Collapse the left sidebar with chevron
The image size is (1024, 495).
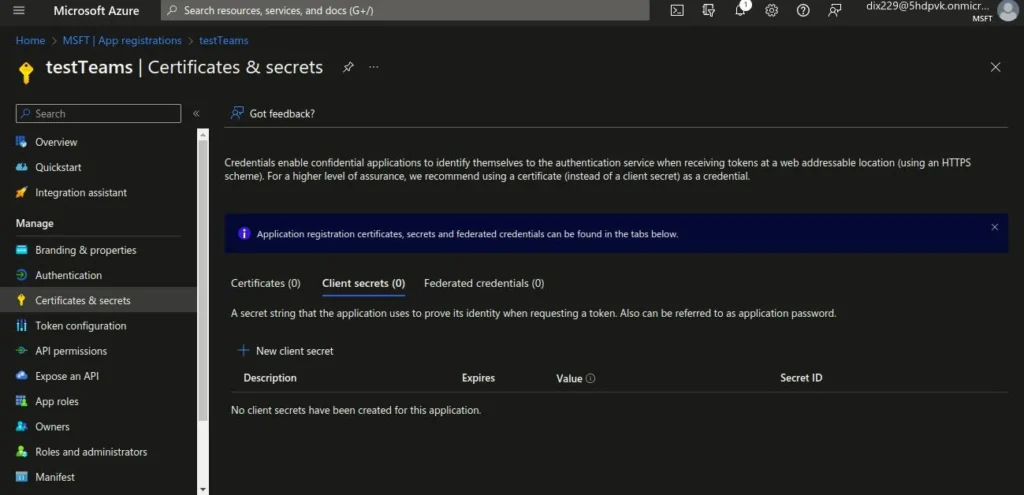pyautogui.click(x=196, y=114)
